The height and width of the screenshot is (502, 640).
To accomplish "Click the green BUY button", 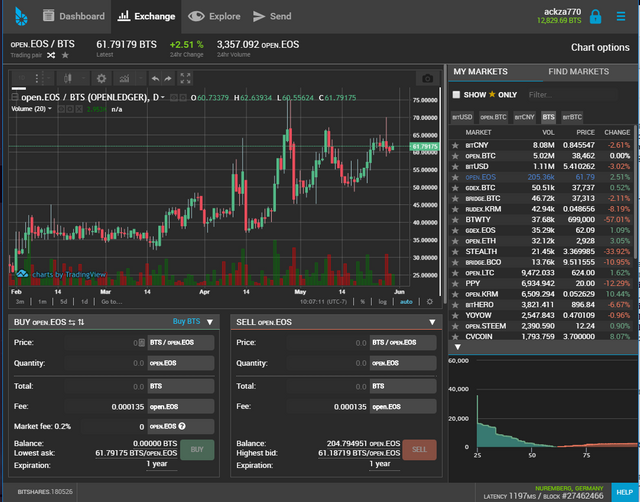I will pos(197,449).
